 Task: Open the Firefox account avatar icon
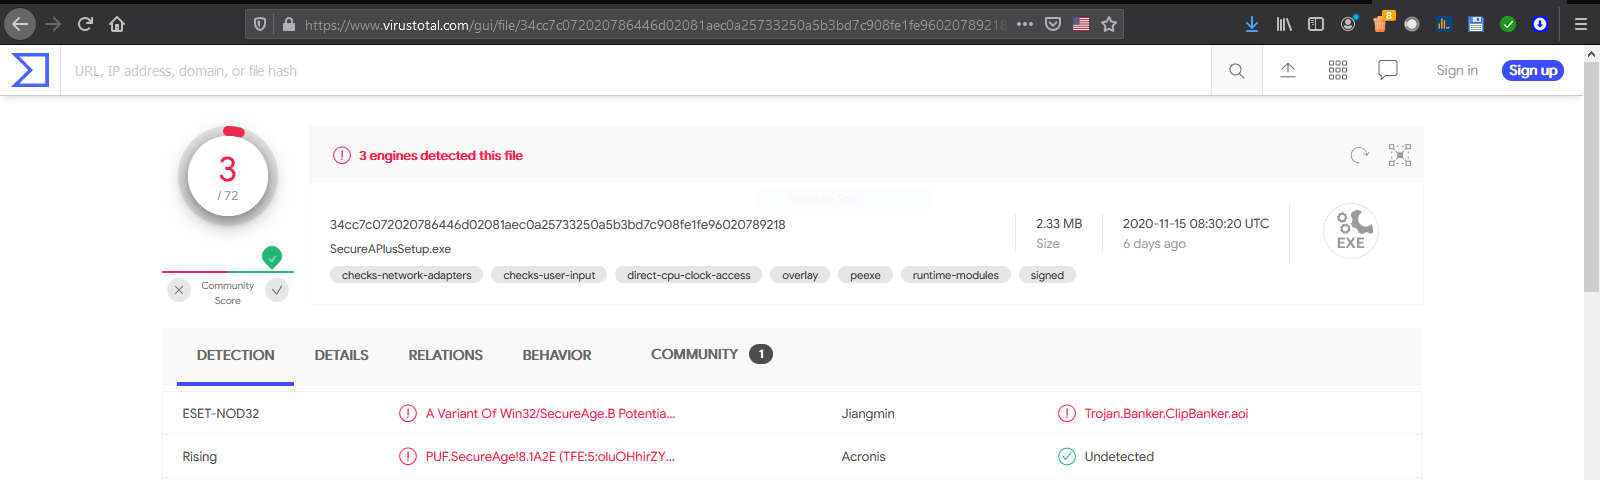tap(1348, 24)
